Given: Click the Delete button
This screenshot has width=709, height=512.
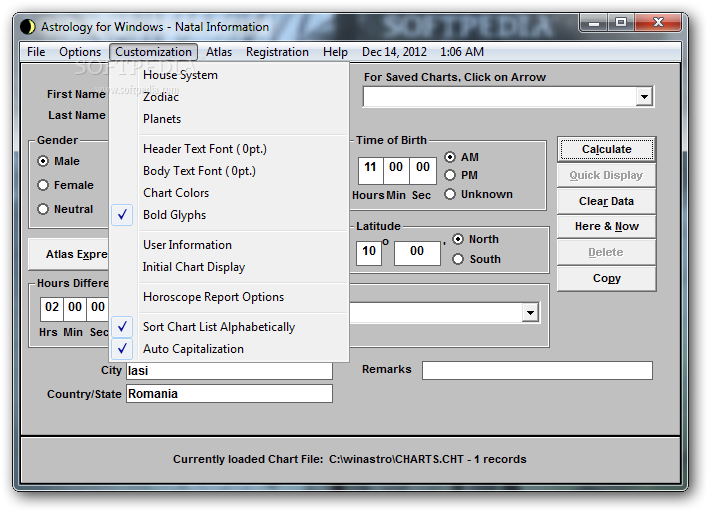Looking at the screenshot, I should 606,252.
